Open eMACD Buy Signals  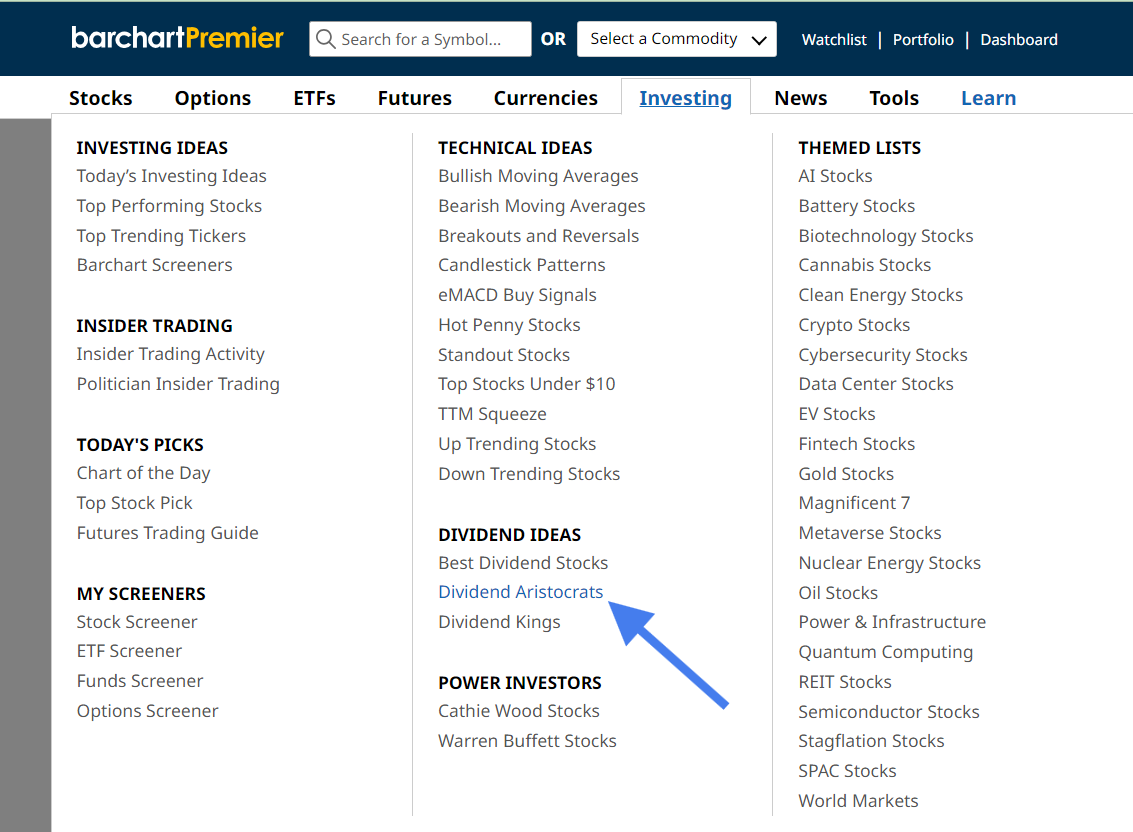[517, 295]
